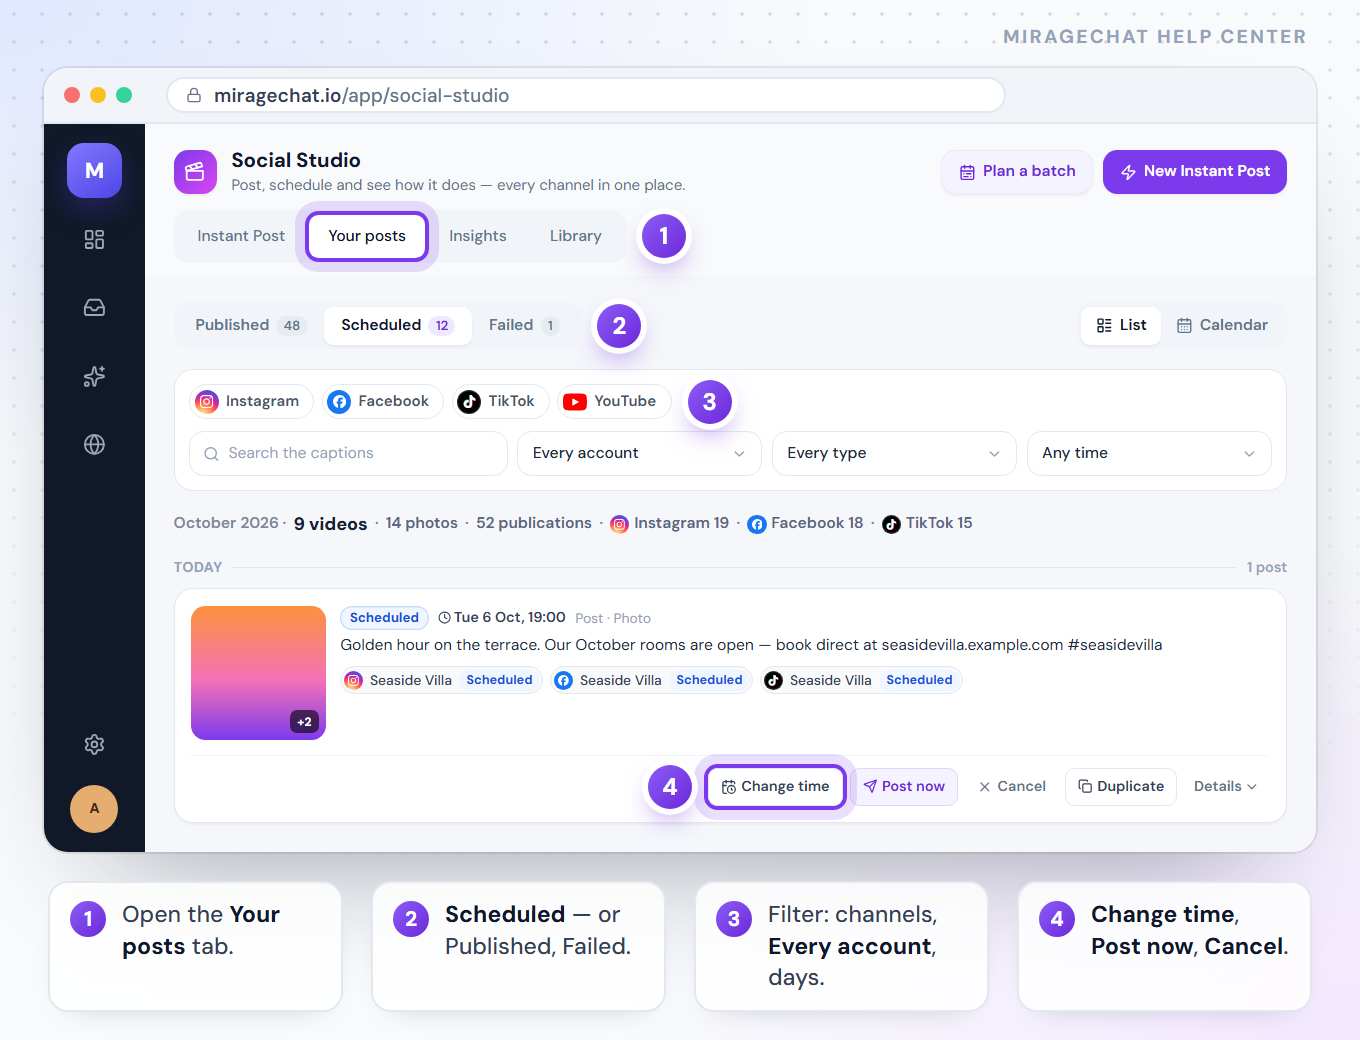Click the TikTok Seaside Villa account chip
Image resolution: width=1360 pixels, height=1040 pixels.
click(861, 680)
